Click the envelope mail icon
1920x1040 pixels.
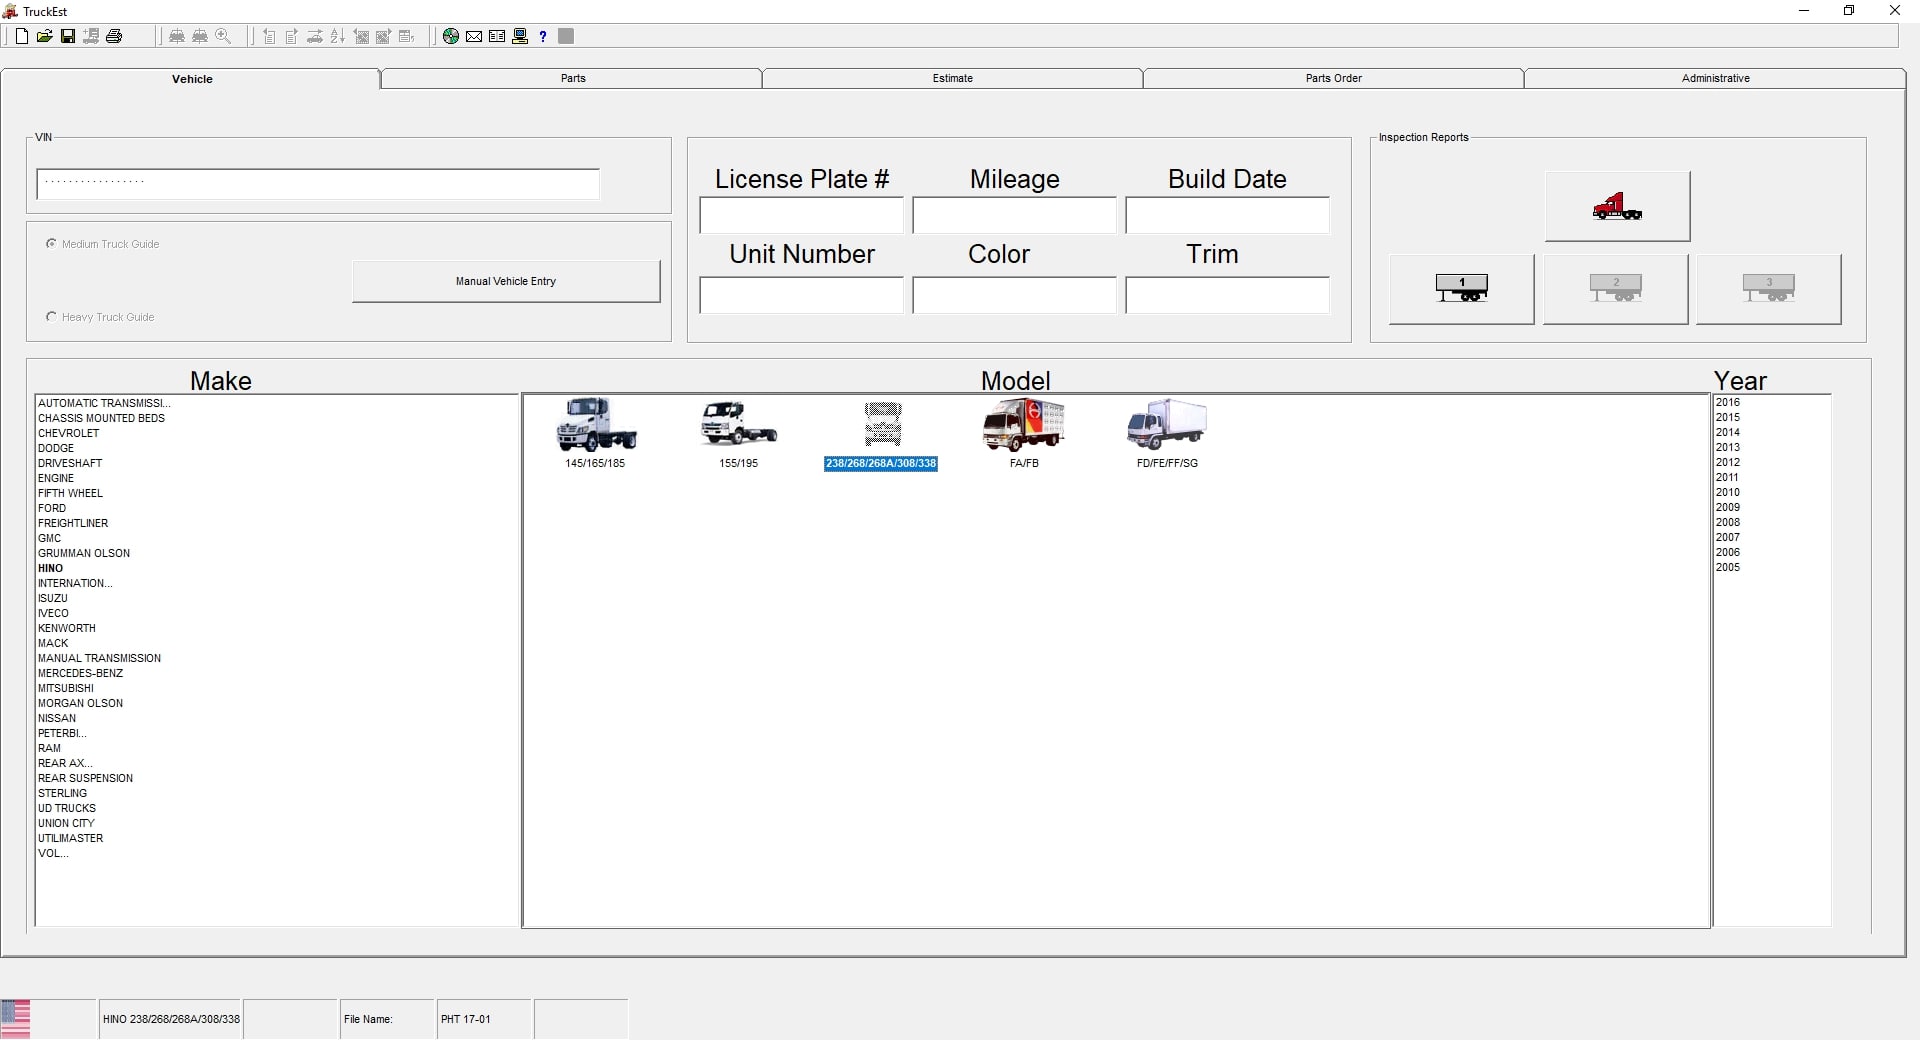[x=474, y=37]
